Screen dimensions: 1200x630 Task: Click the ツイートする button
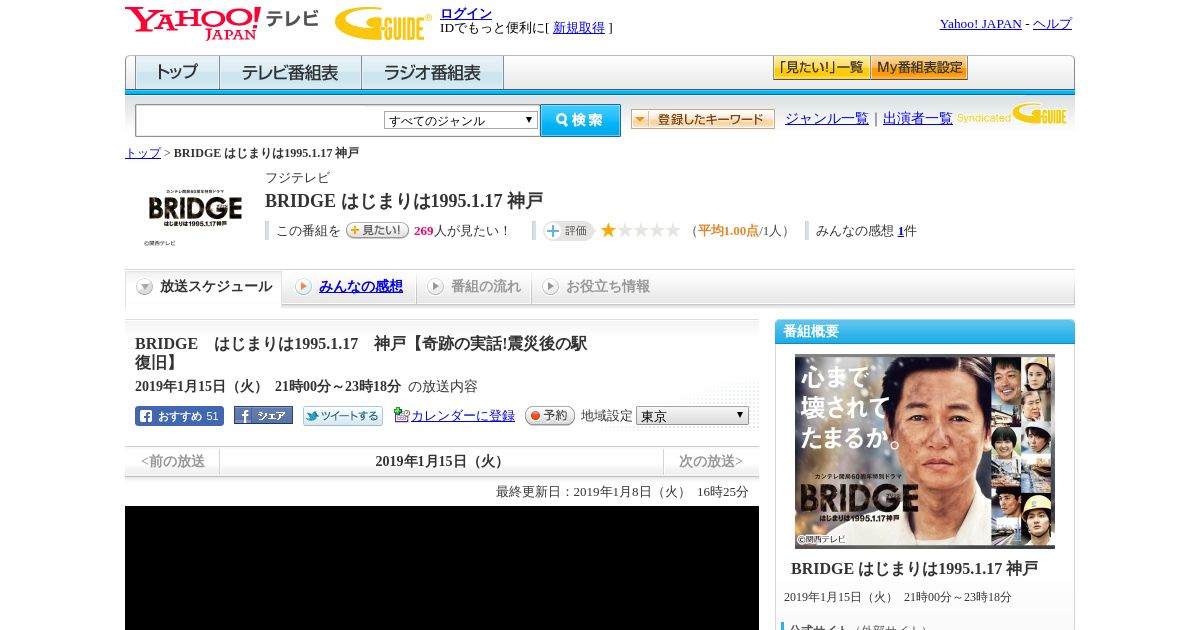tap(343, 416)
